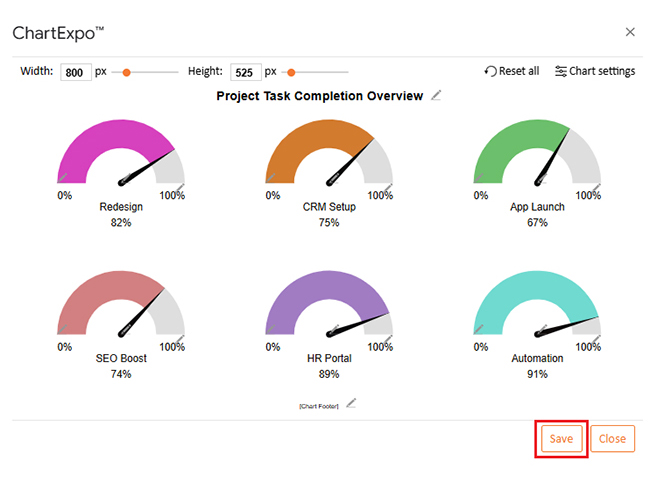Edit the chart title with the pencil icon
Screen dimensions: 650x478
coord(435,96)
